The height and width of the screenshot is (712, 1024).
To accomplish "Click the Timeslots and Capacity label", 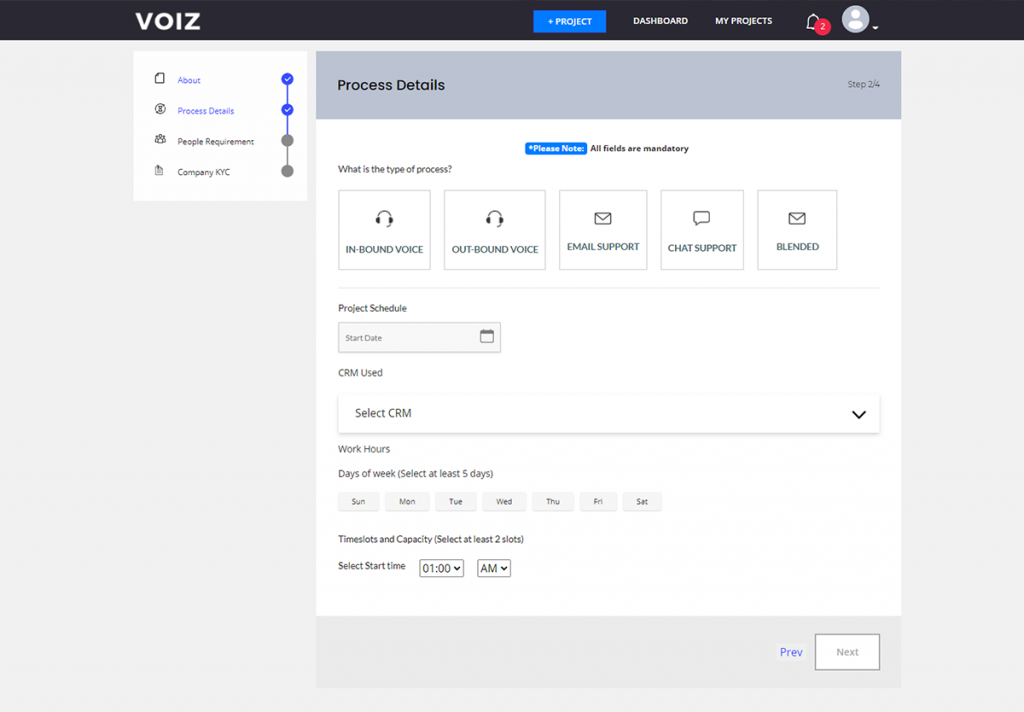I will (431, 540).
